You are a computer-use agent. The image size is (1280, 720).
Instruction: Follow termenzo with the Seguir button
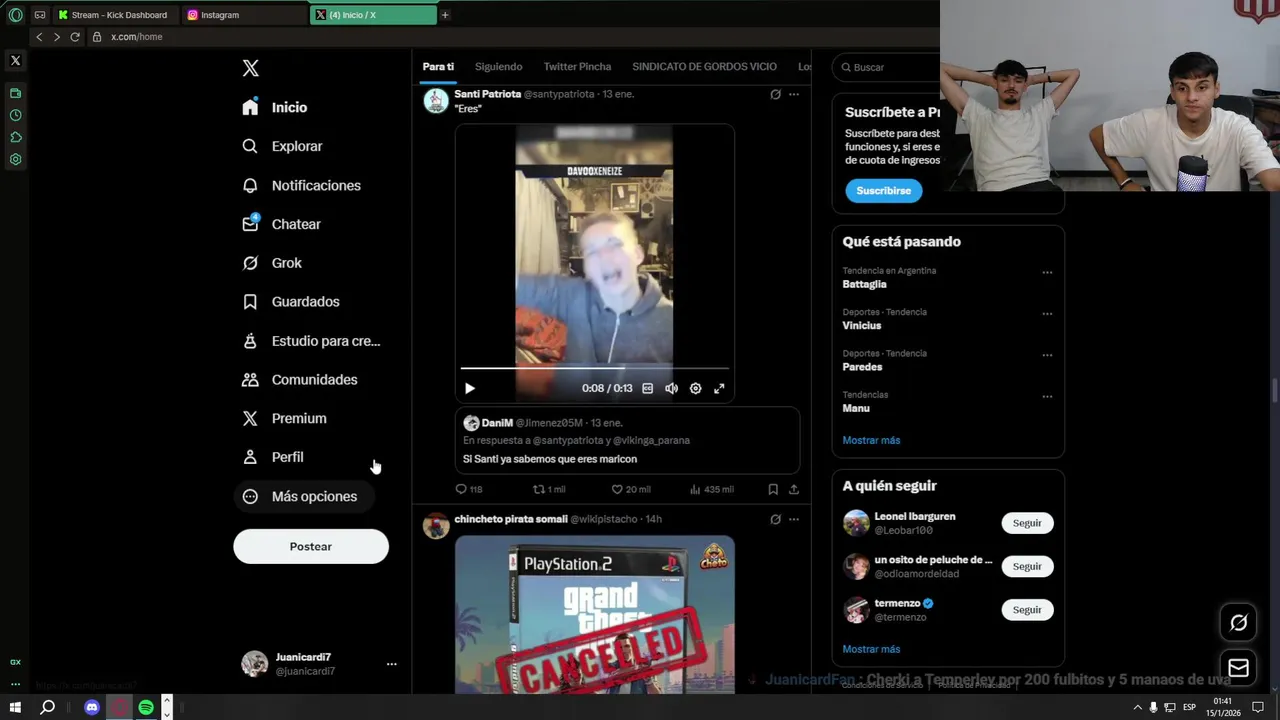pos(1027,610)
